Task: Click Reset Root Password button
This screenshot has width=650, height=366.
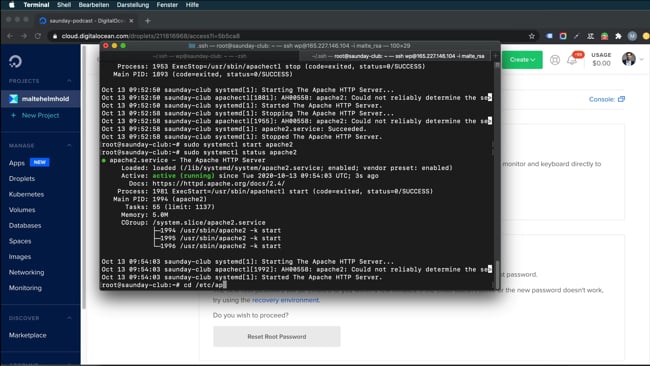Action: (x=276, y=337)
